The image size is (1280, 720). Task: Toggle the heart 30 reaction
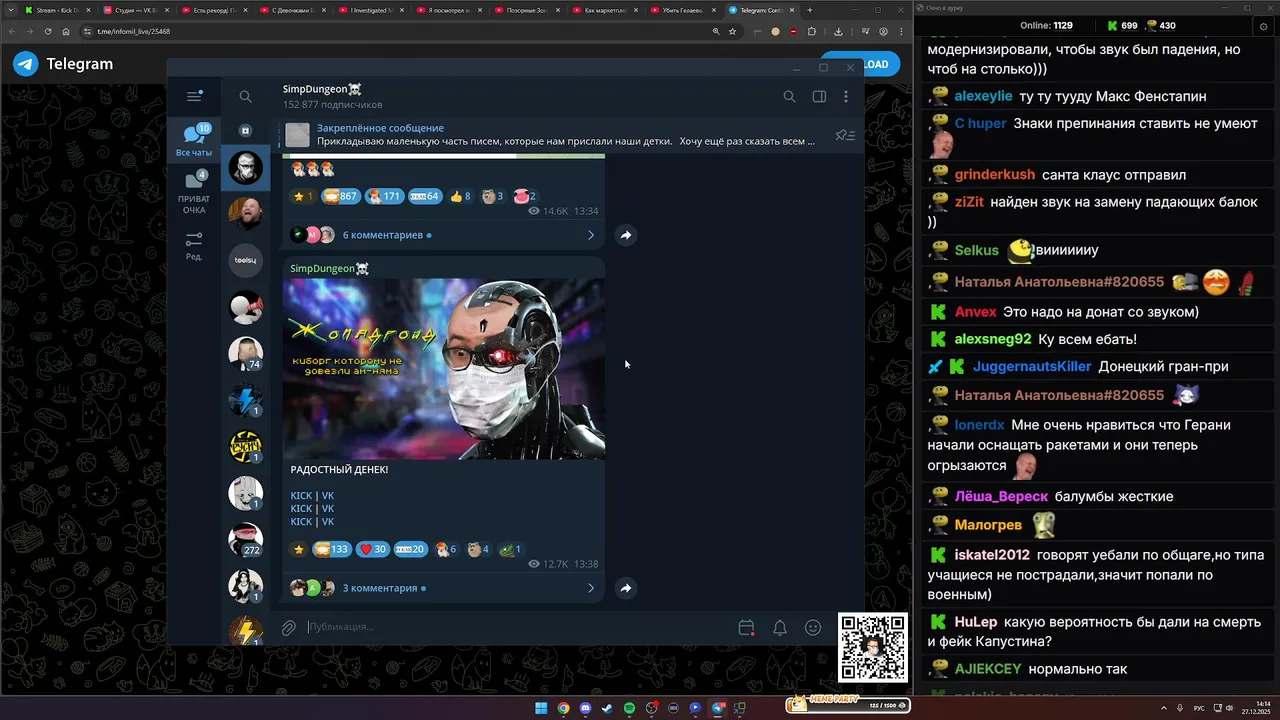373,549
